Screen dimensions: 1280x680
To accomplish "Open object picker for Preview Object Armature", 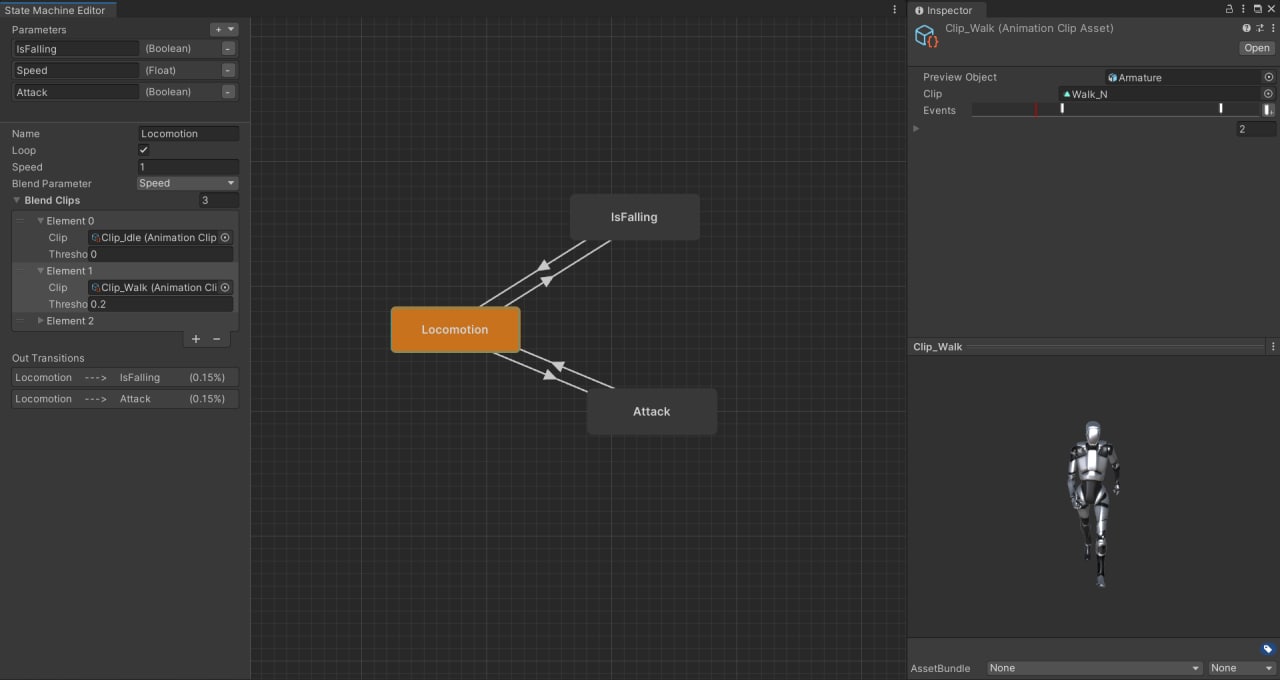I will pos(1269,77).
